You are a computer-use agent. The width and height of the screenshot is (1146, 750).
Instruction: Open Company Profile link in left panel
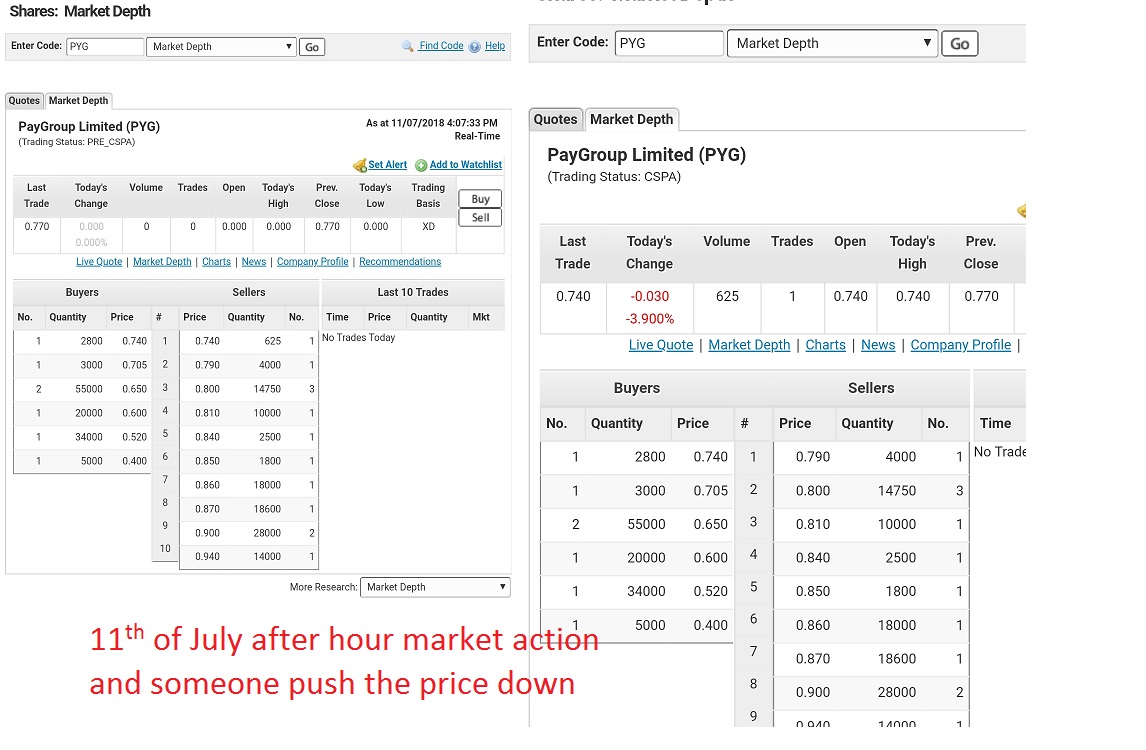tap(312, 262)
